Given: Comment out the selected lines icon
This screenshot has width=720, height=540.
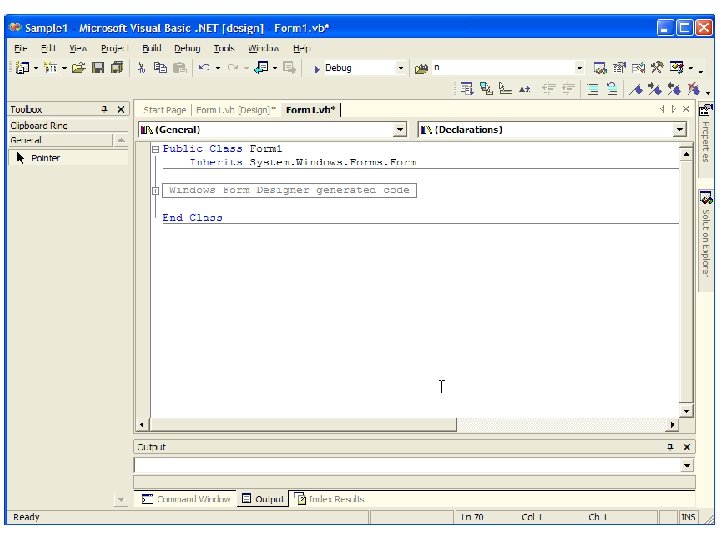Looking at the screenshot, I should pyautogui.click(x=593, y=89).
